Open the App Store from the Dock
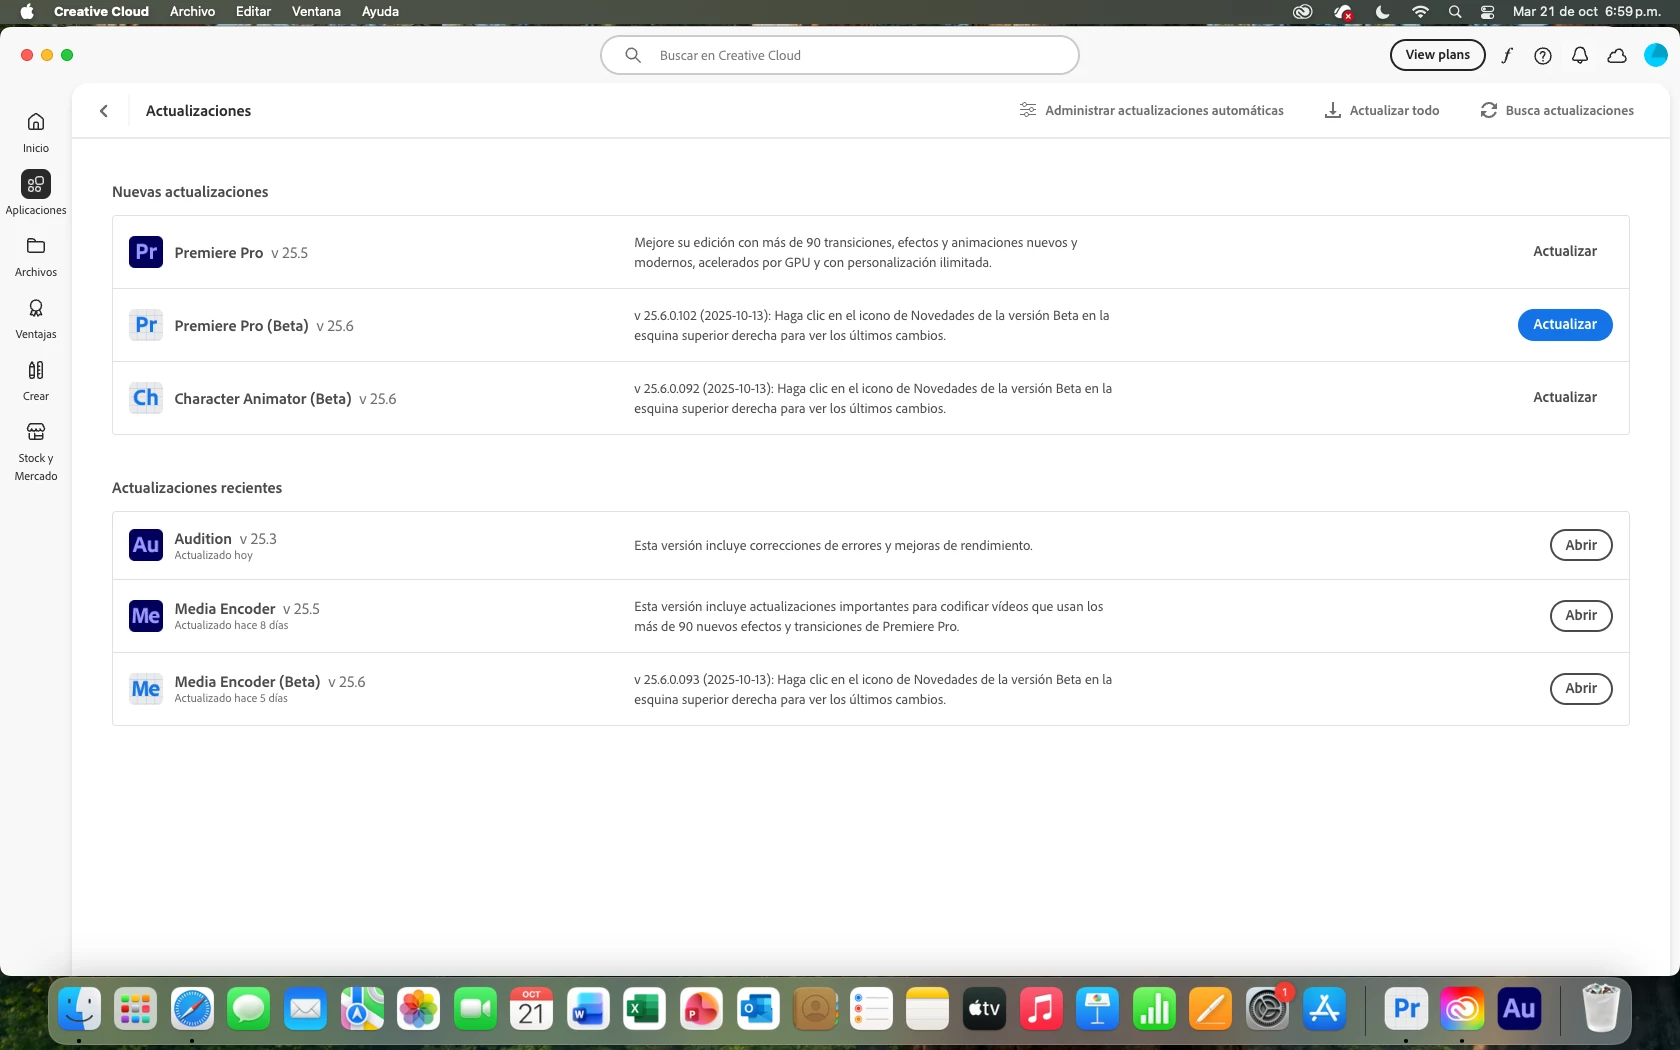Image resolution: width=1680 pixels, height=1050 pixels. (1324, 1009)
